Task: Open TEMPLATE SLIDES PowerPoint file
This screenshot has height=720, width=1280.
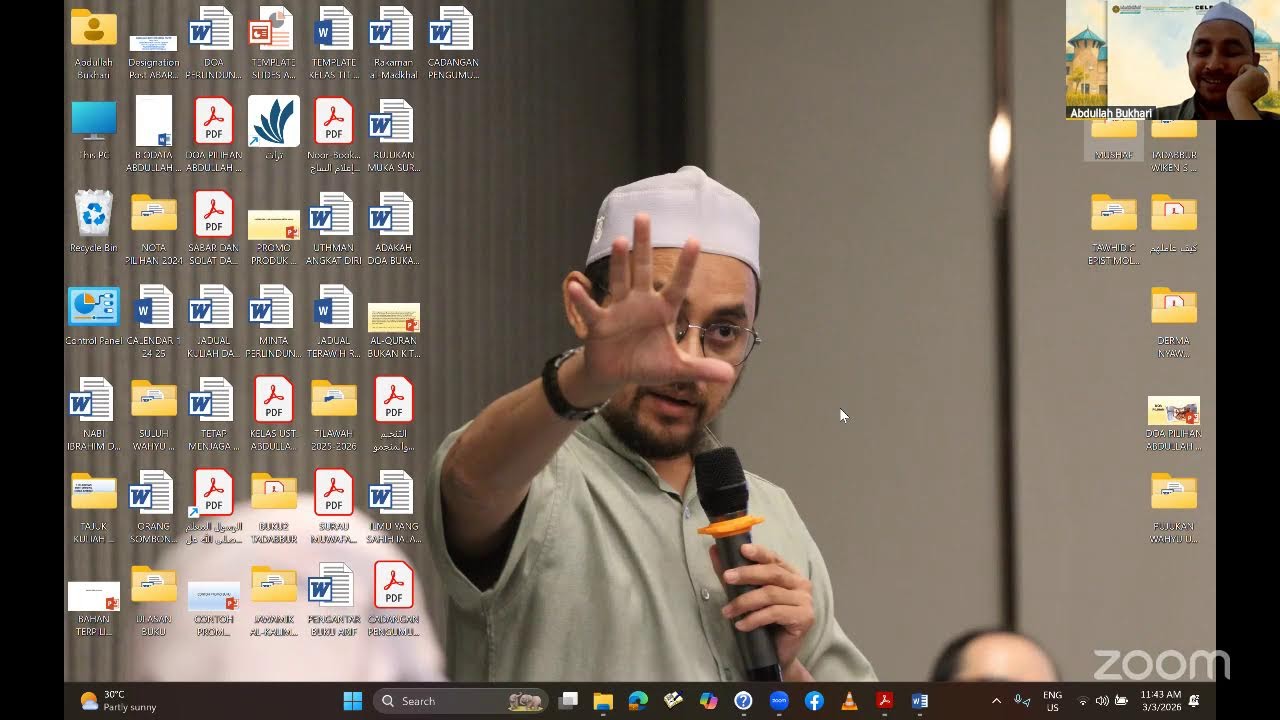Action: pos(273,45)
